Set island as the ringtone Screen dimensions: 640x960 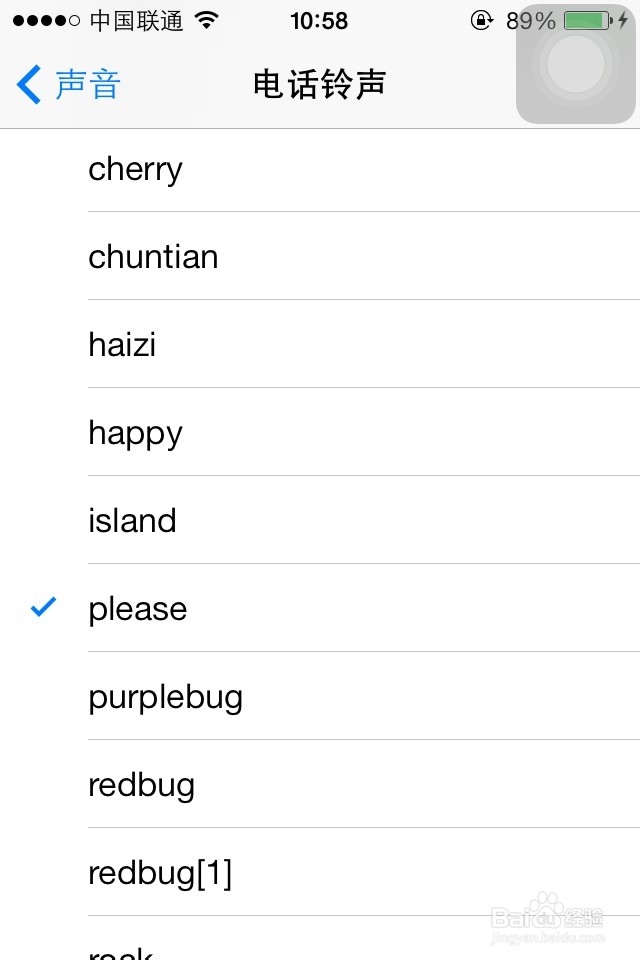[x=132, y=521]
